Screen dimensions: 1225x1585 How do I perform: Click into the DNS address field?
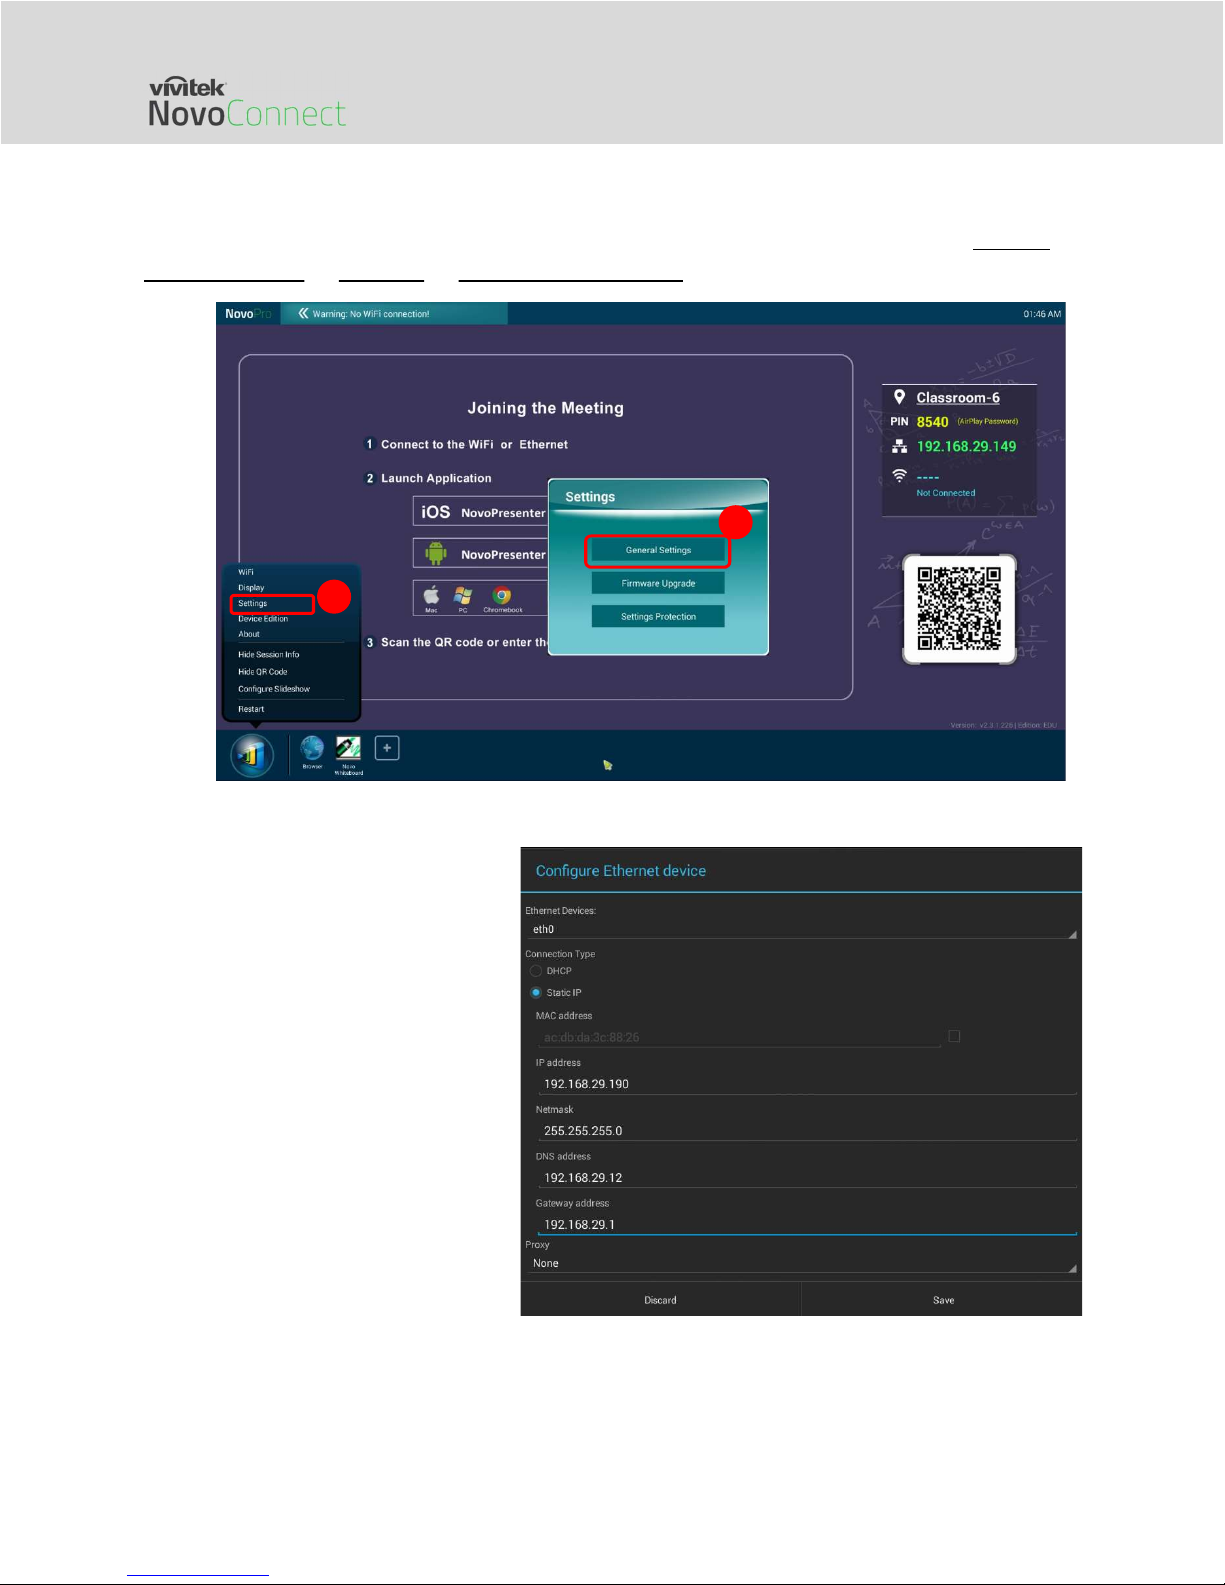(806, 1178)
